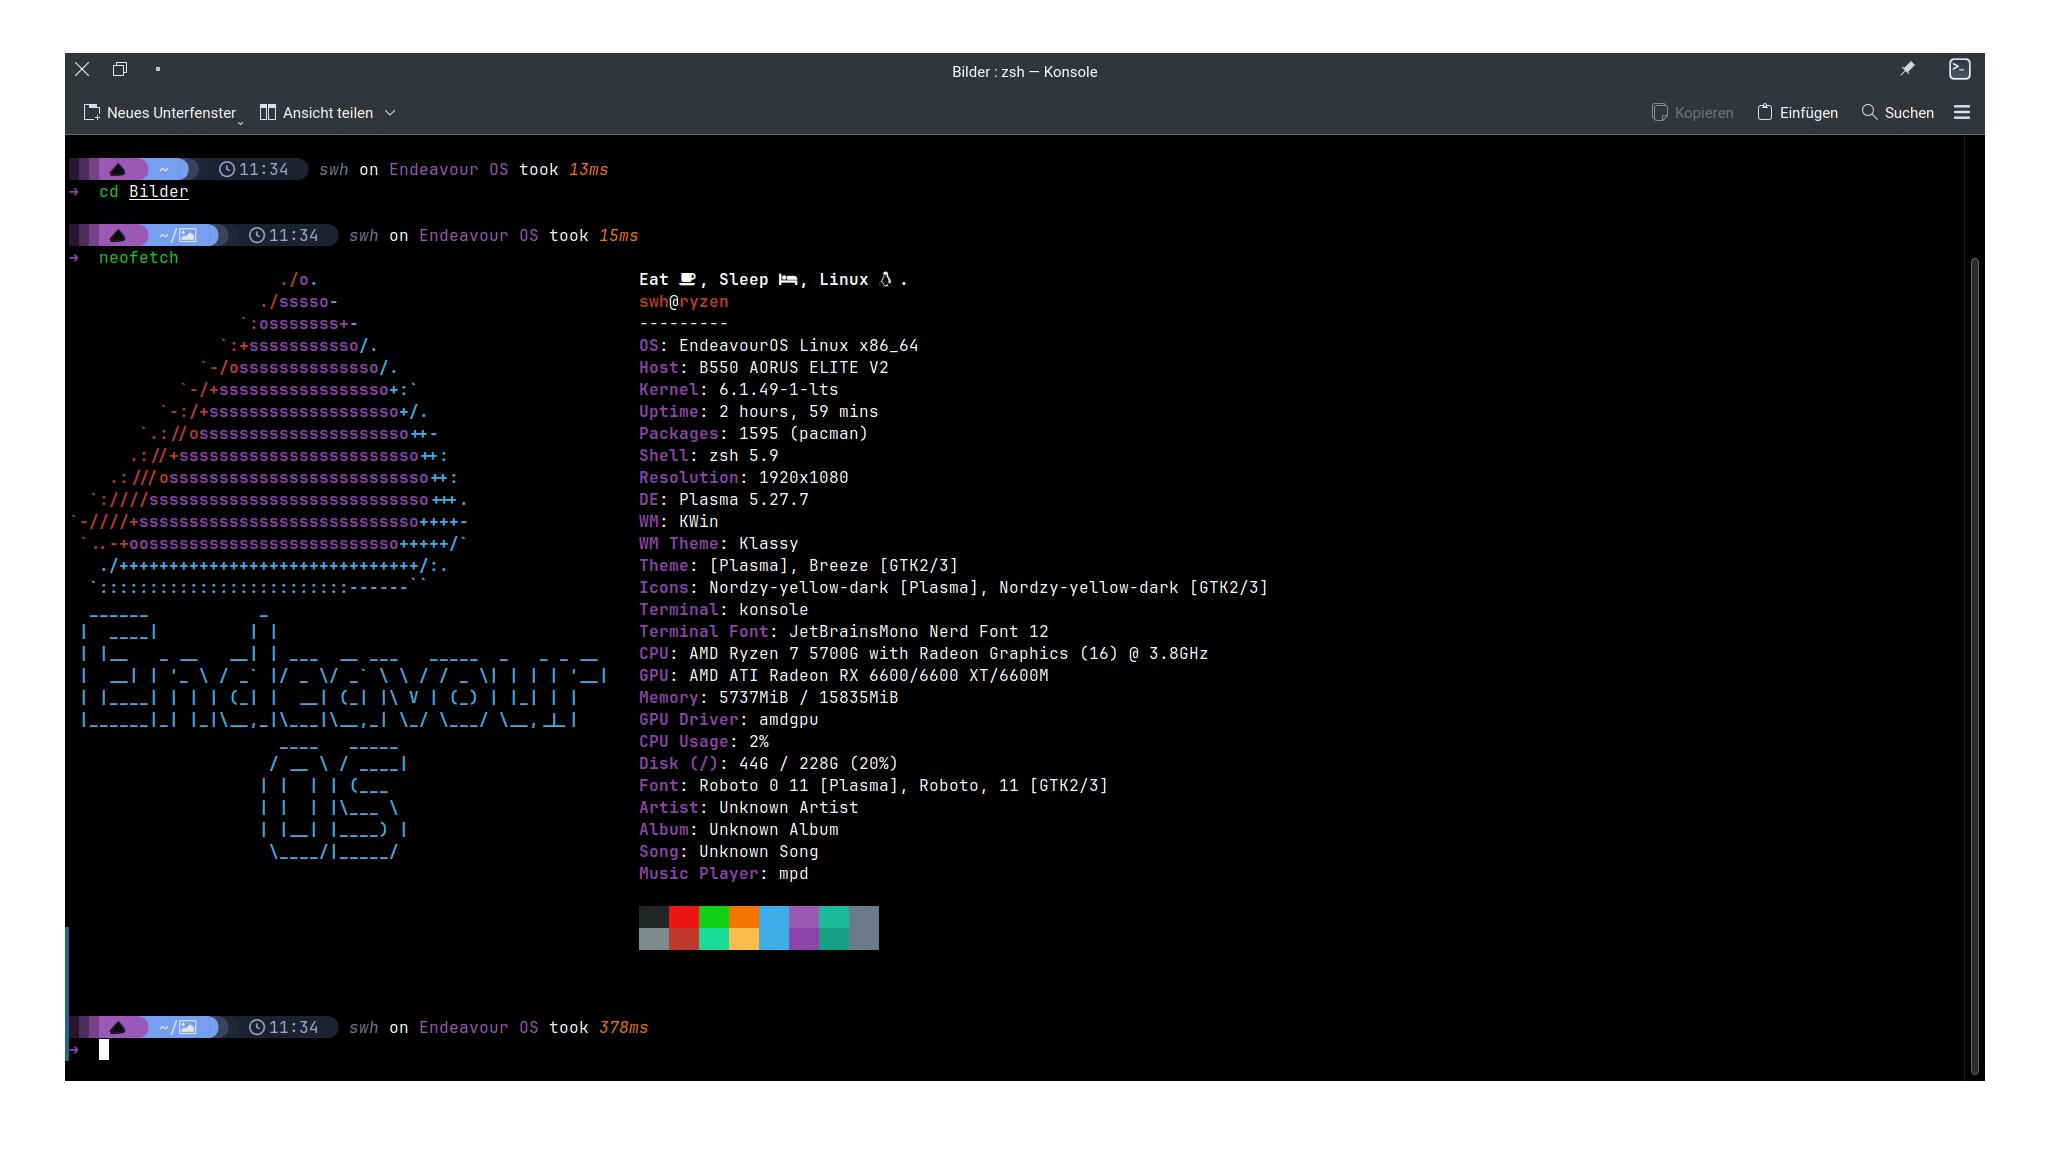
Task: Click the restore window icon in title bar
Action: [120, 69]
